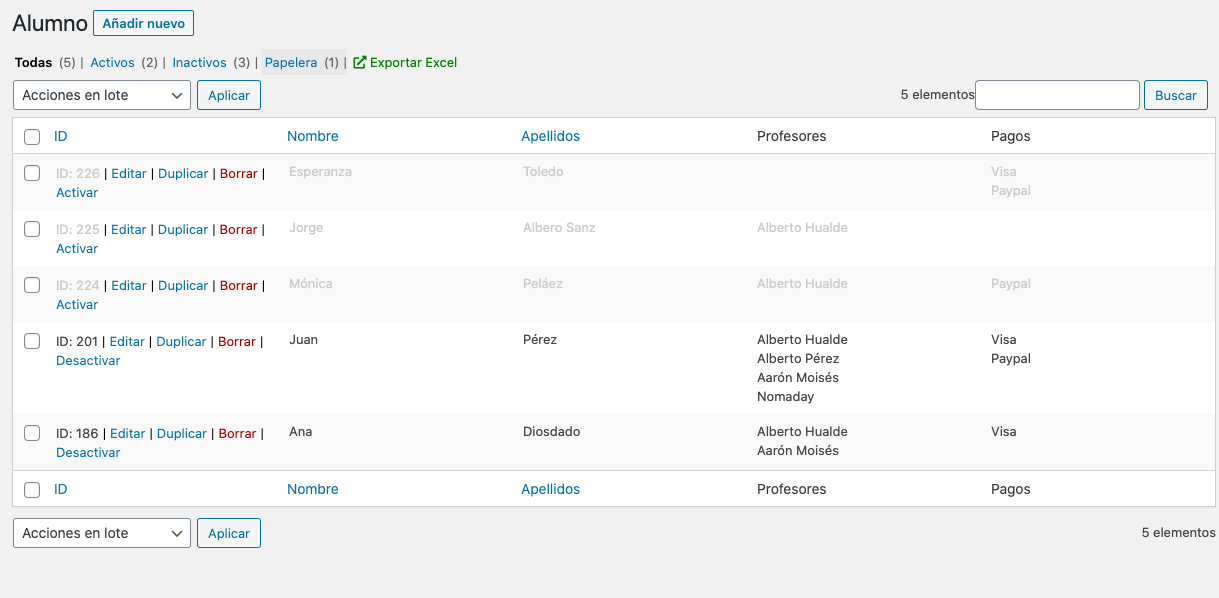
Task: Click Desactivar for ID 186
Action: coord(88,452)
